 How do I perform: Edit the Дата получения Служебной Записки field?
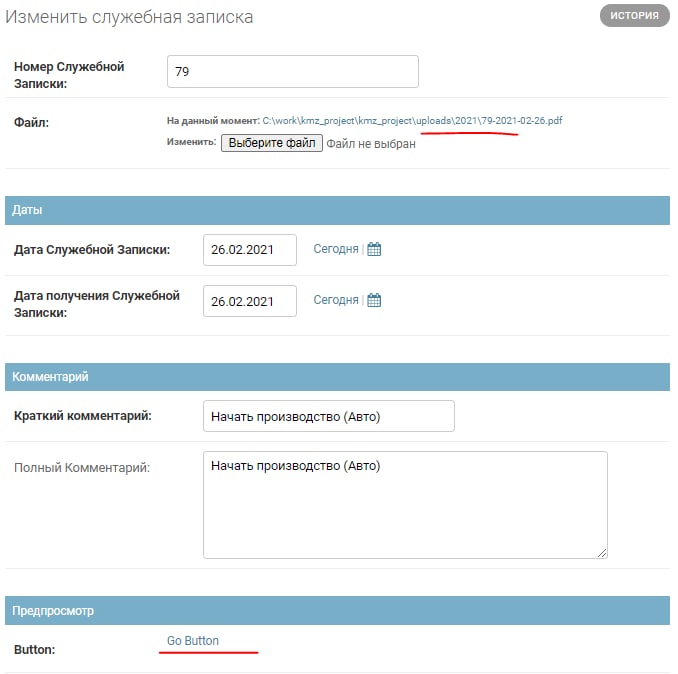tap(250, 301)
